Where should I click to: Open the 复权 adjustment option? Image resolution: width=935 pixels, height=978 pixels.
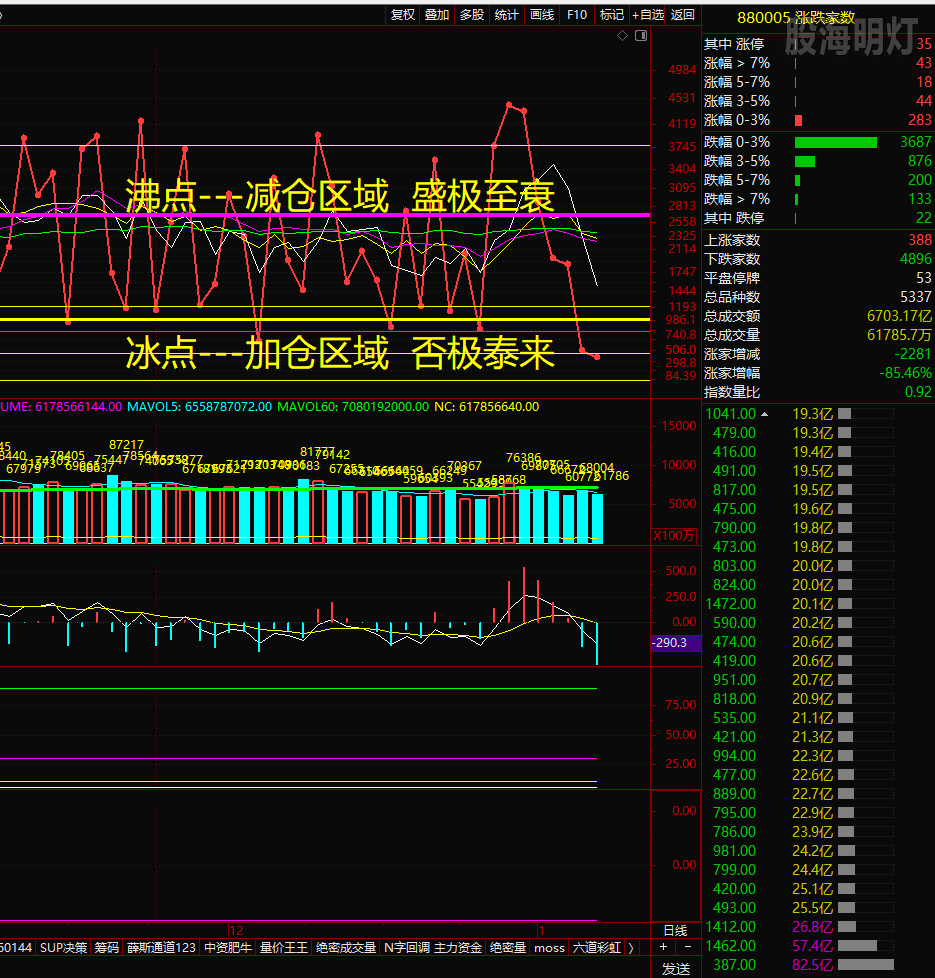tap(402, 14)
